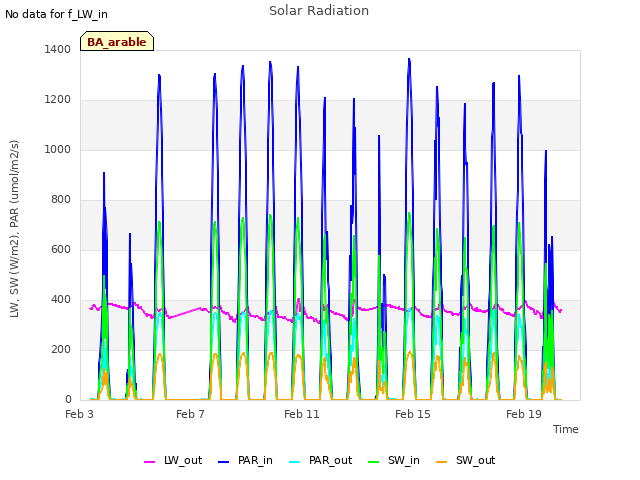Click the Feb 15 x-axis tick label
This screenshot has height=480, width=640.
pyautogui.click(x=413, y=414)
